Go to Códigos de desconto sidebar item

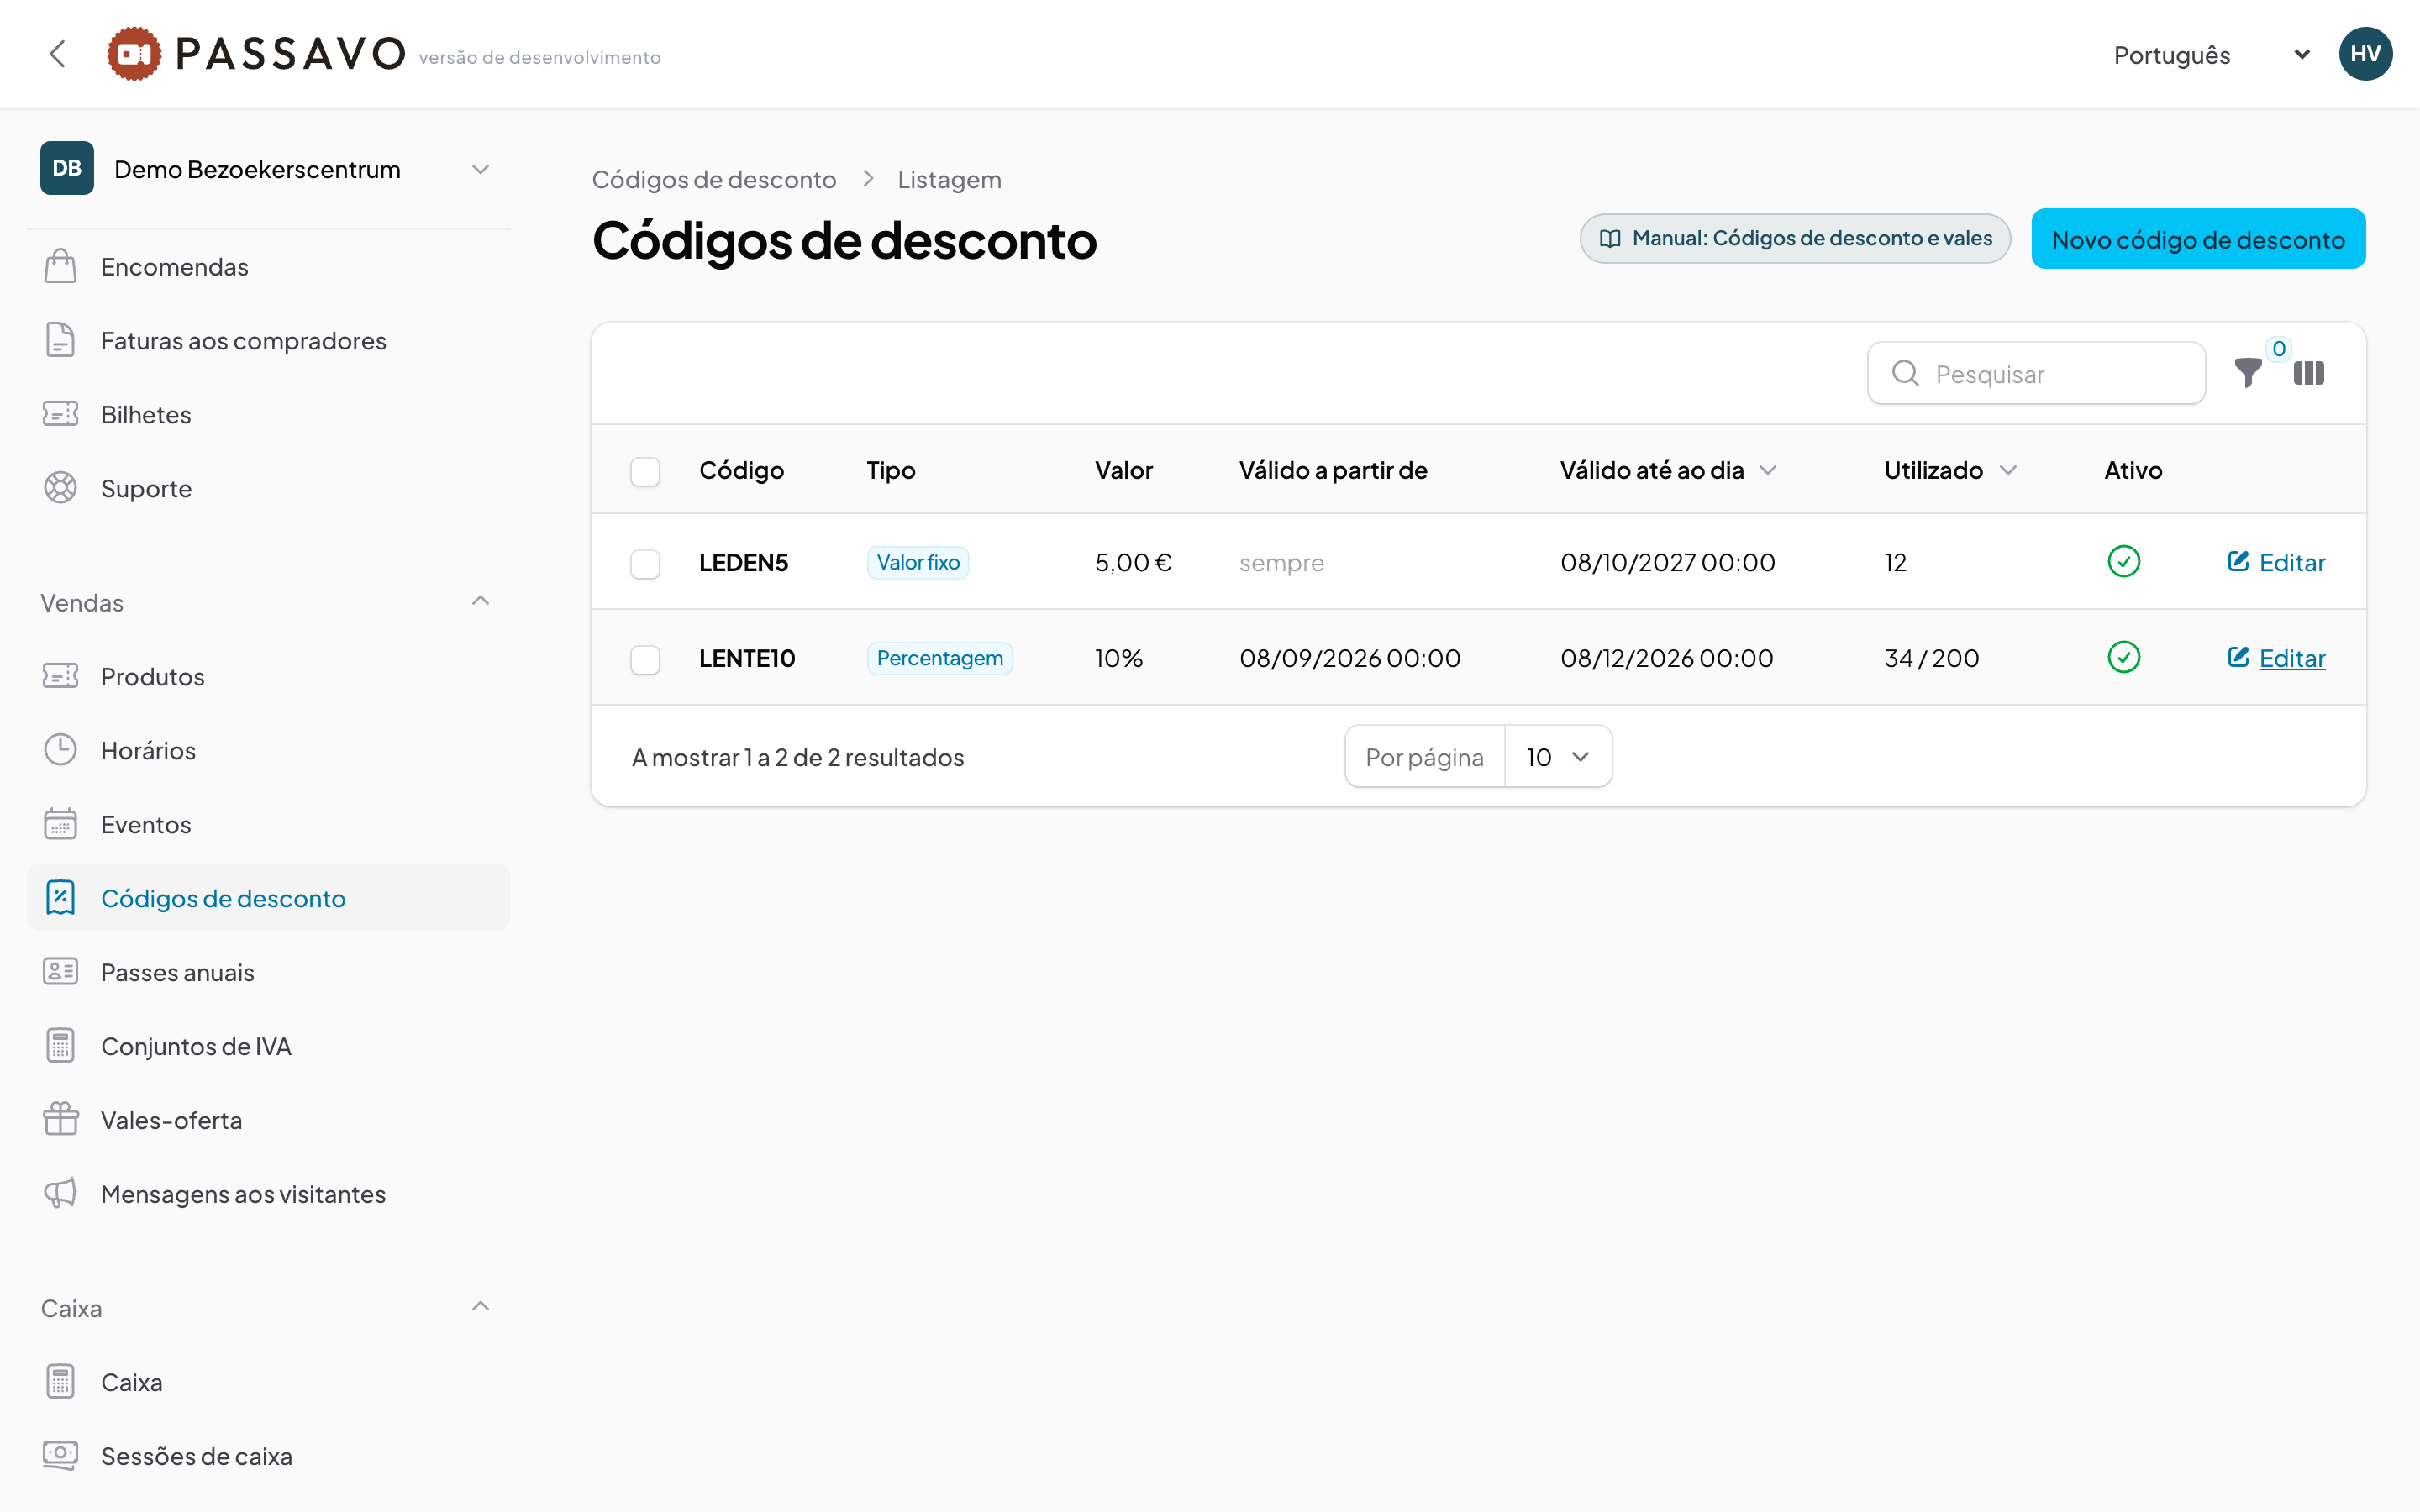pyautogui.click(x=268, y=898)
